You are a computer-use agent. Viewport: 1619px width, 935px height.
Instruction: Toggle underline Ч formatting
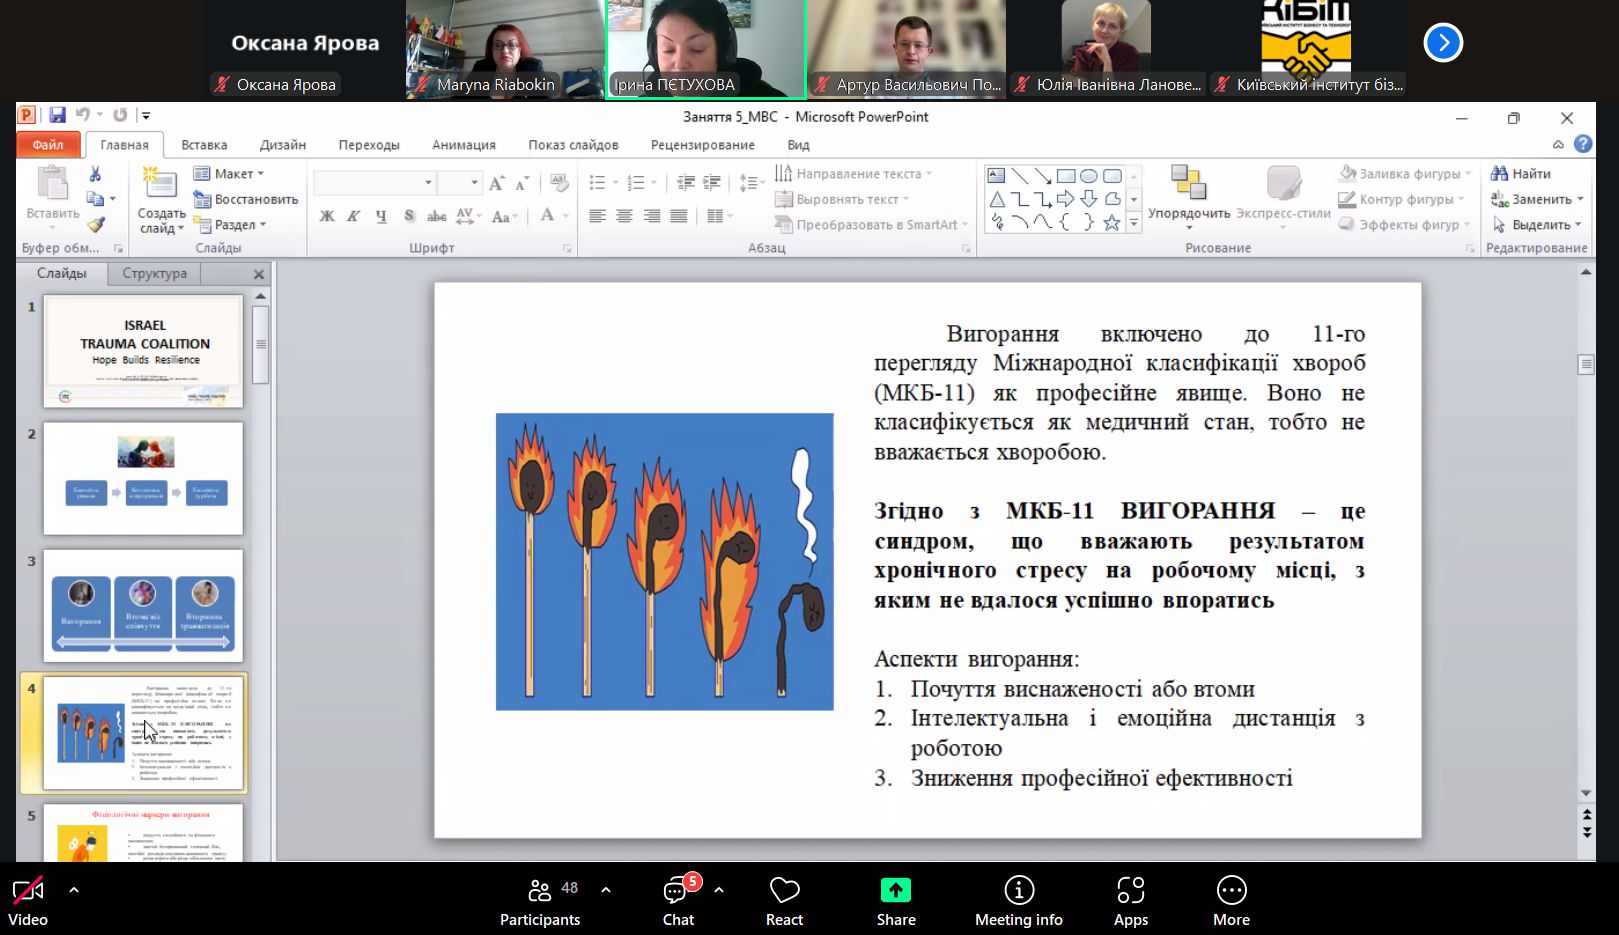click(x=381, y=216)
